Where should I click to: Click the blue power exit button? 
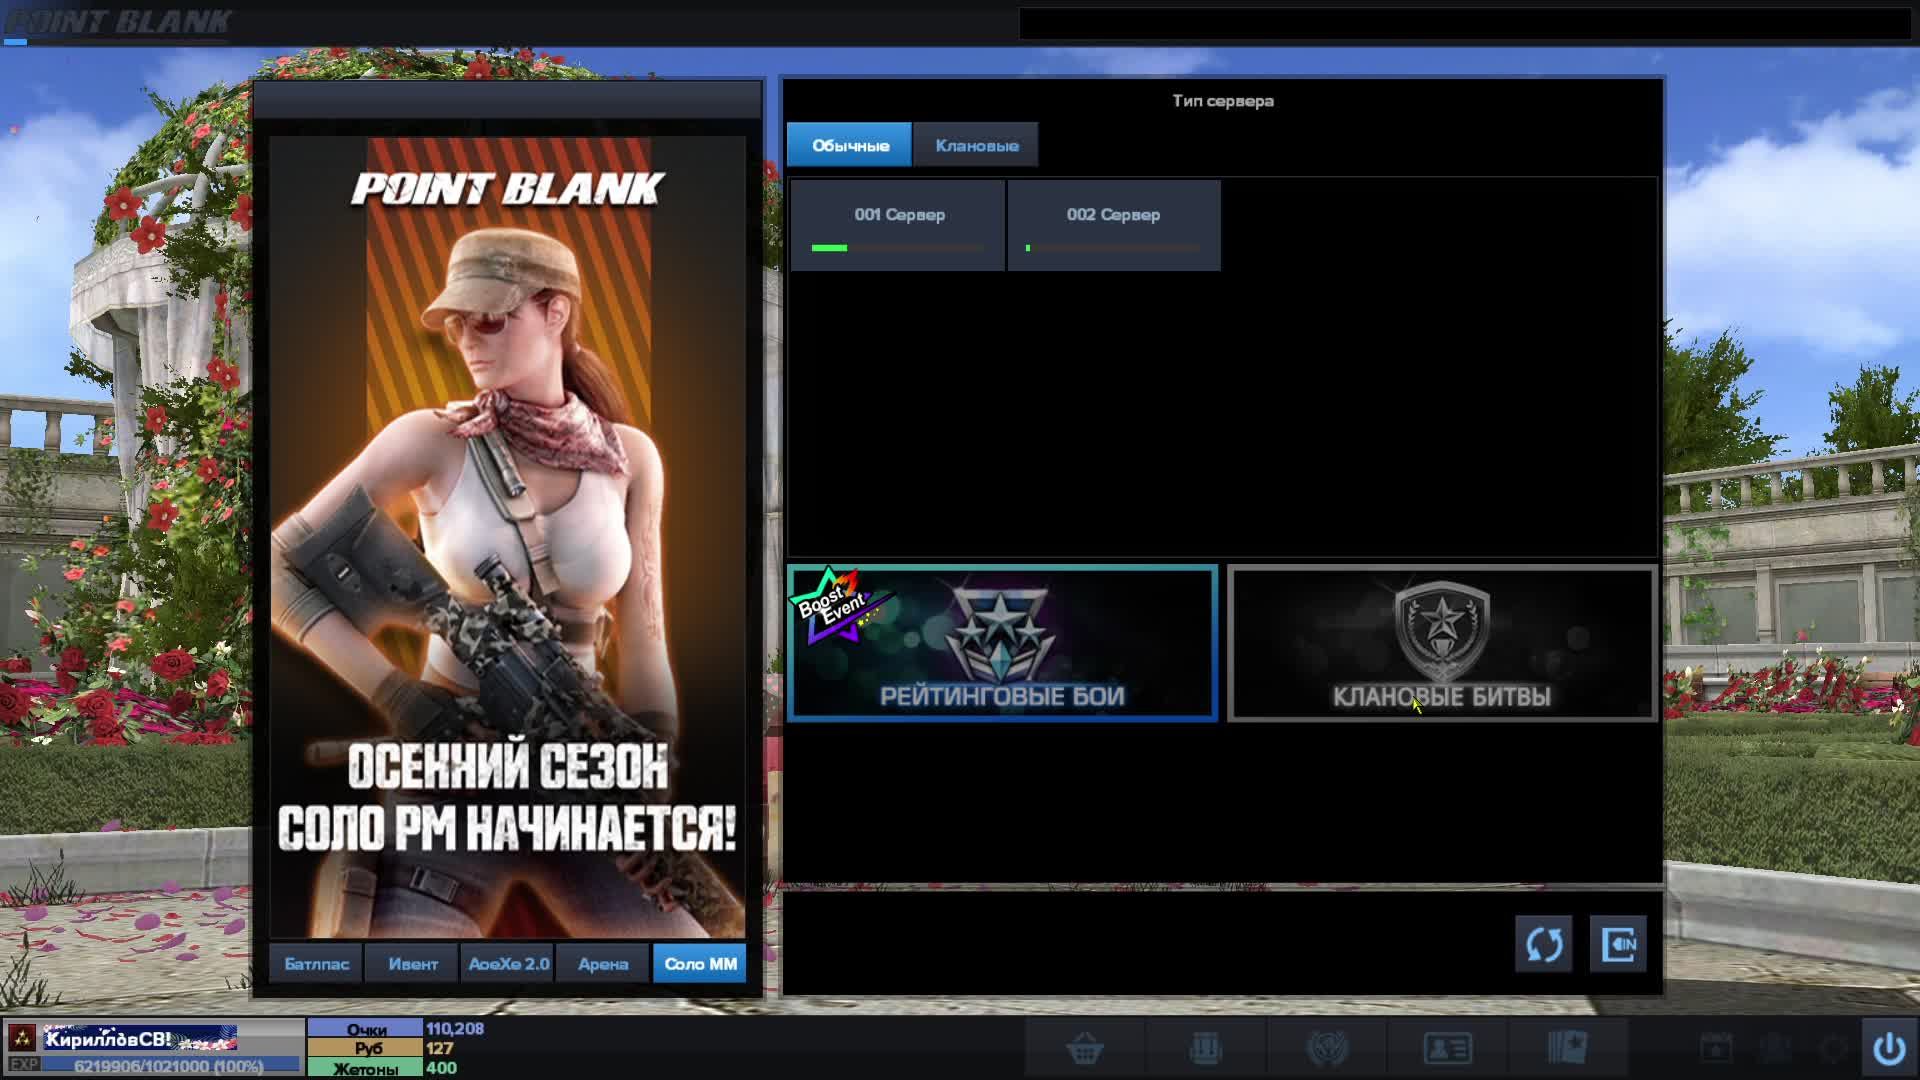point(1888,1049)
